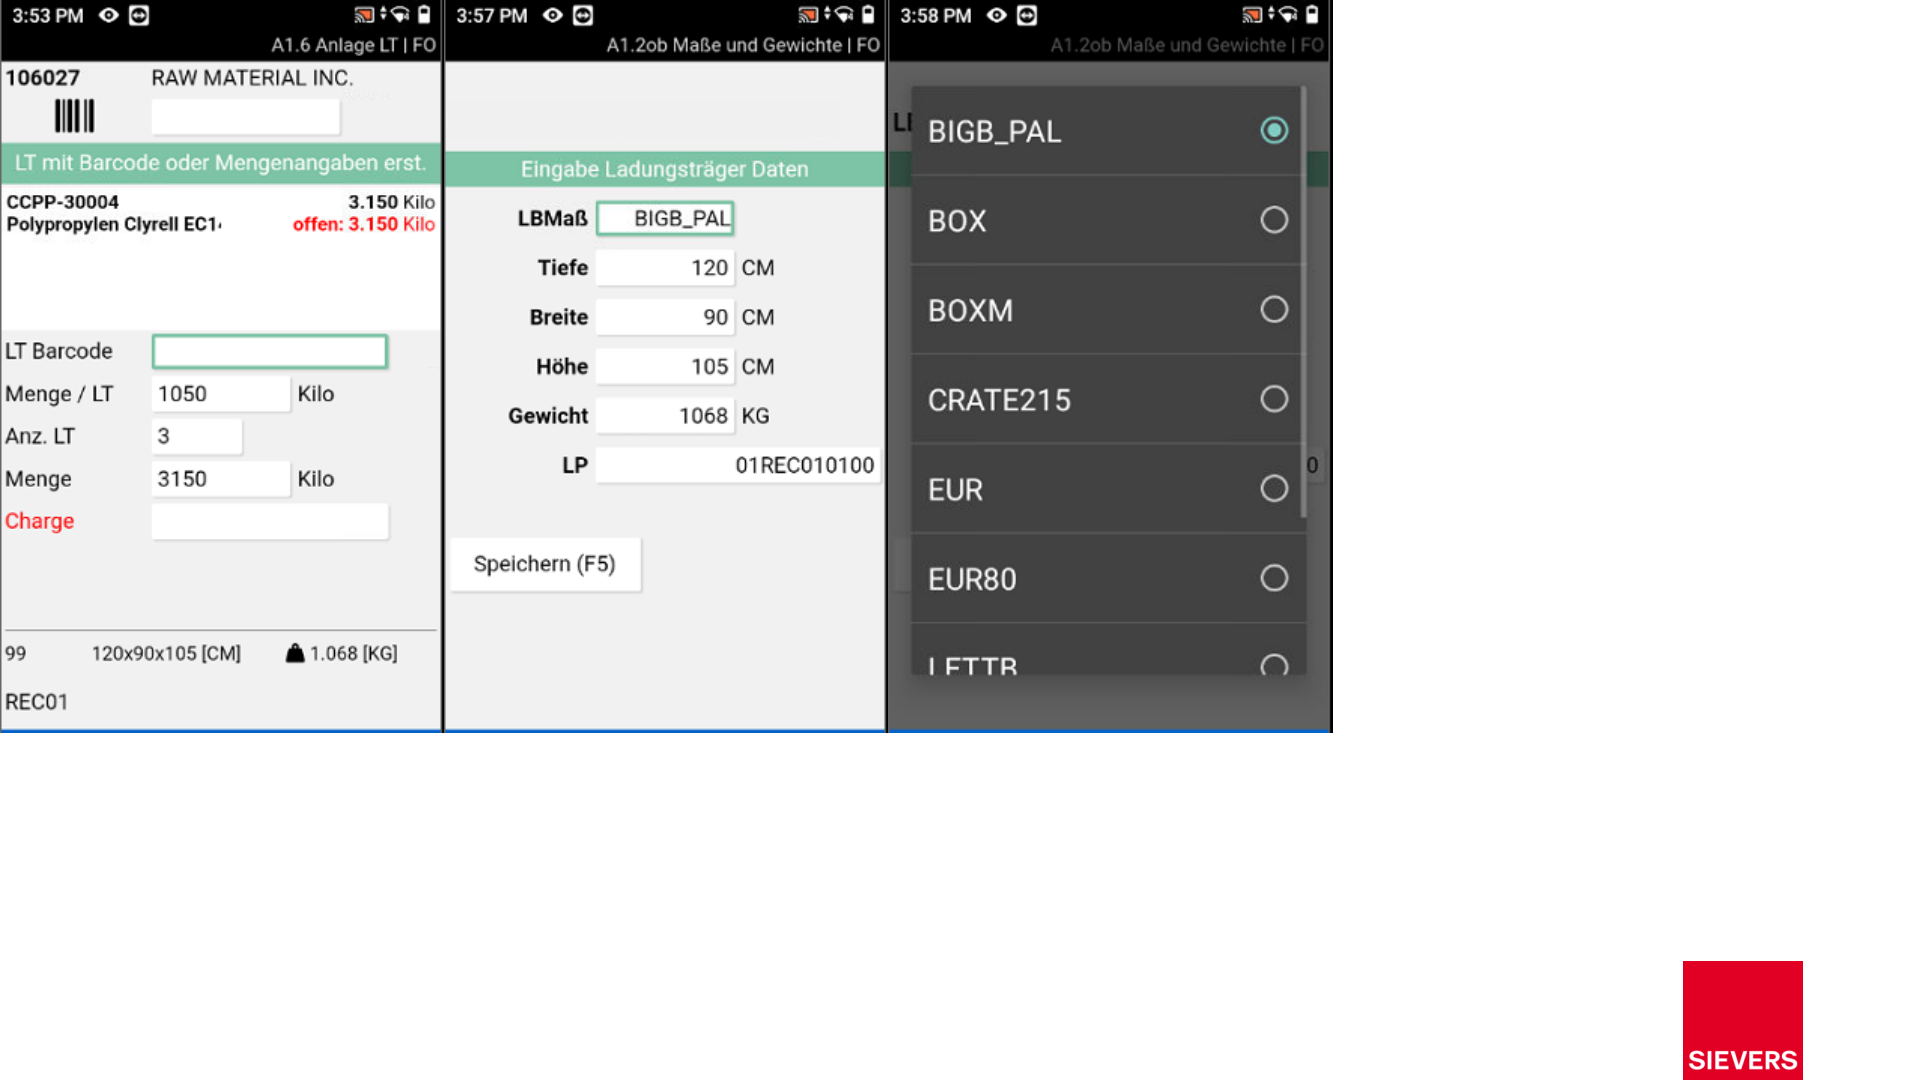Tap the TeamViewer icon beside 3:53 PM
The image size is (1920, 1080).
(x=139, y=15)
